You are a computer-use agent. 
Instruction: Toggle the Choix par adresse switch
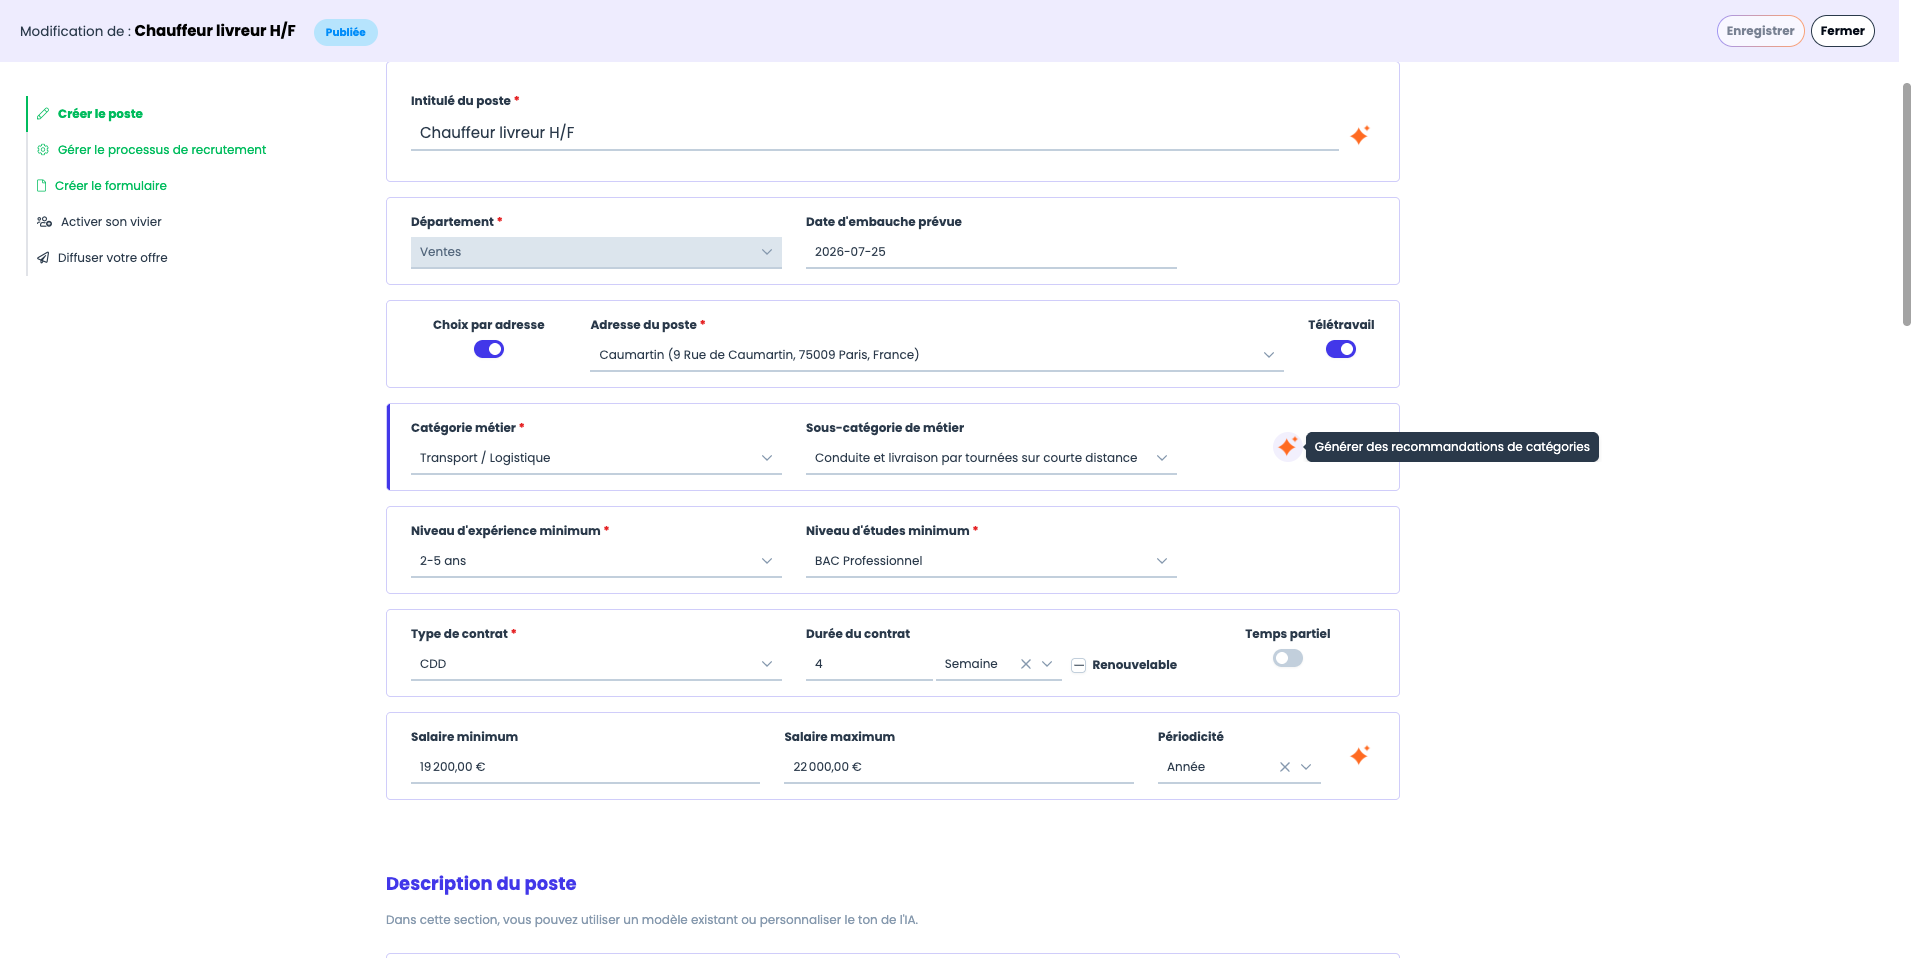click(489, 349)
